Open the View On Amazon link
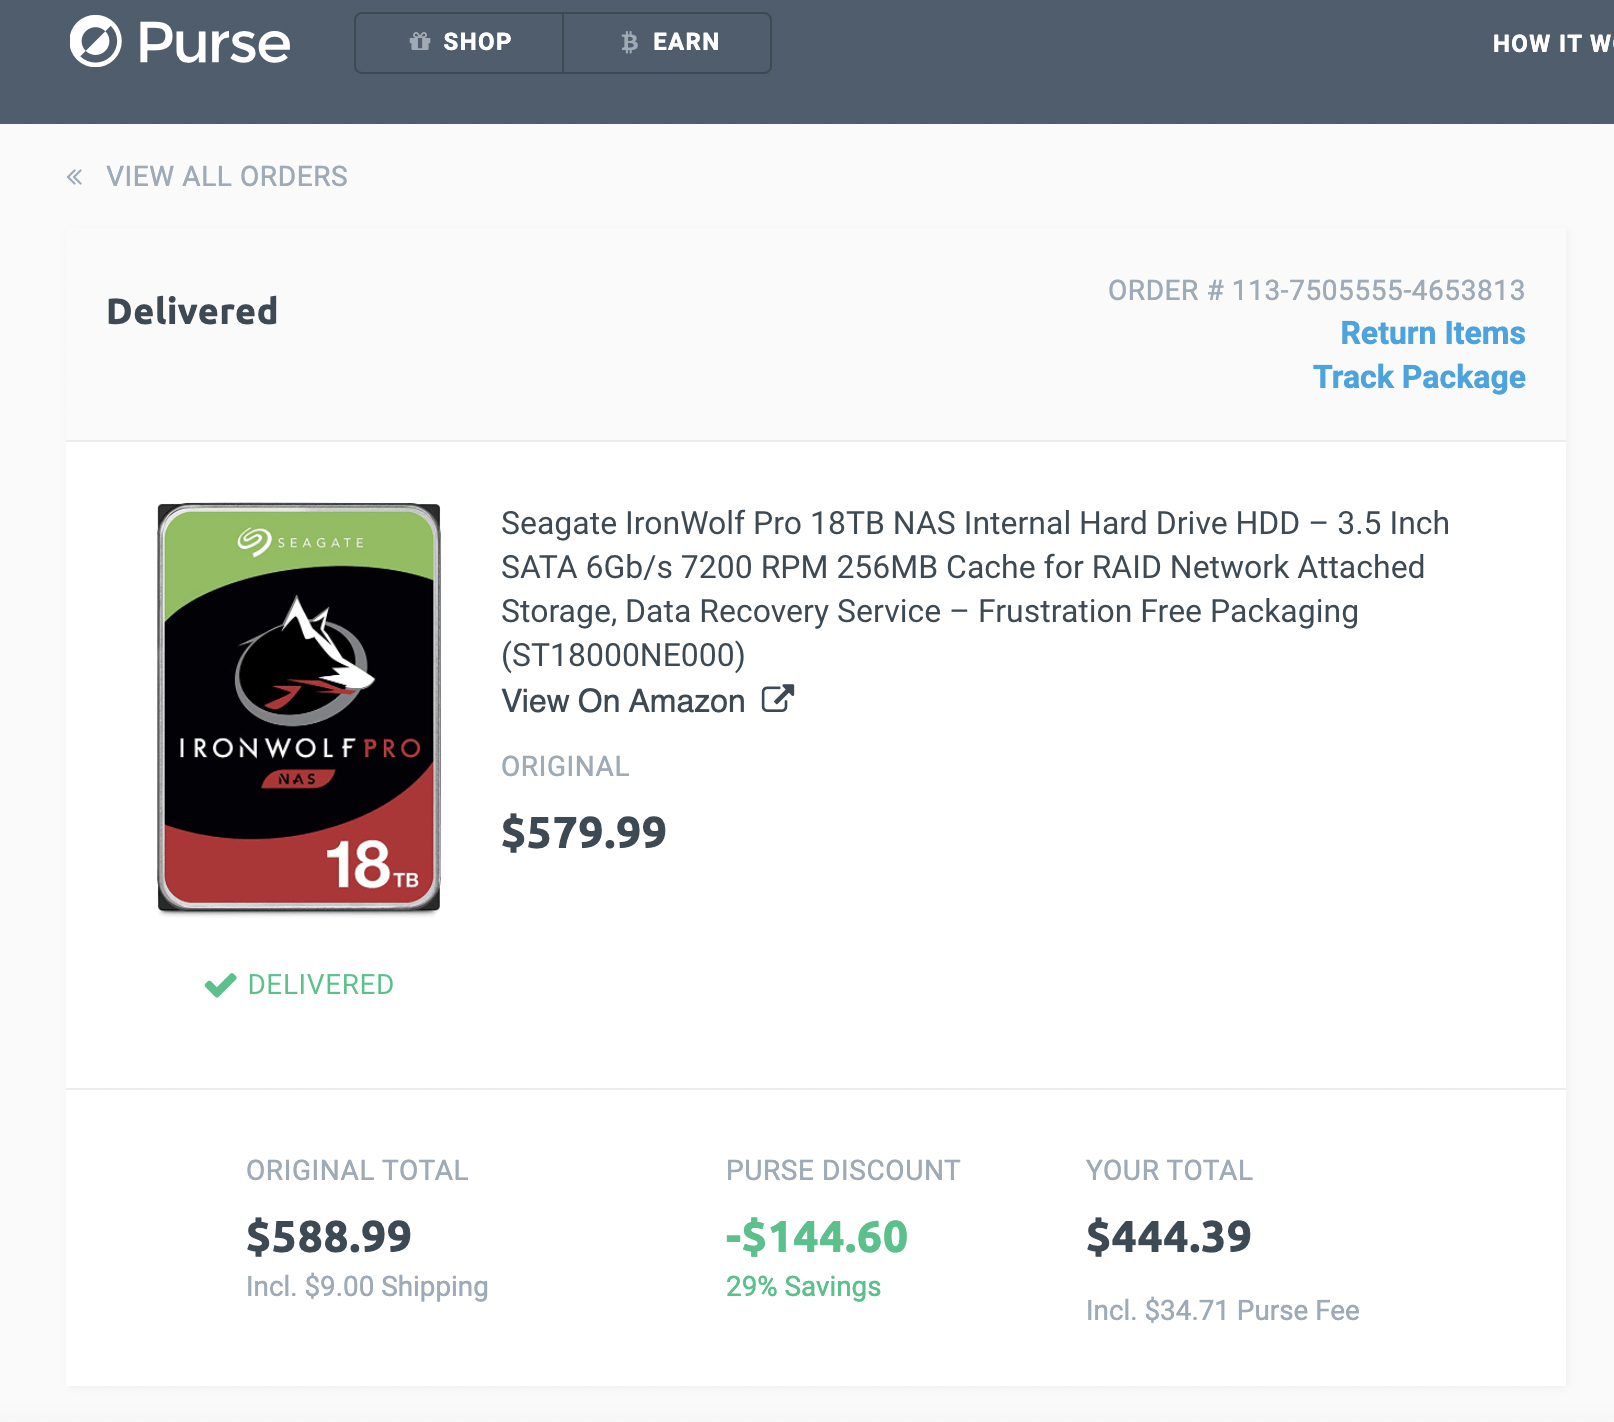Viewport: 1614px width, 1422px height. click(623, 701)
